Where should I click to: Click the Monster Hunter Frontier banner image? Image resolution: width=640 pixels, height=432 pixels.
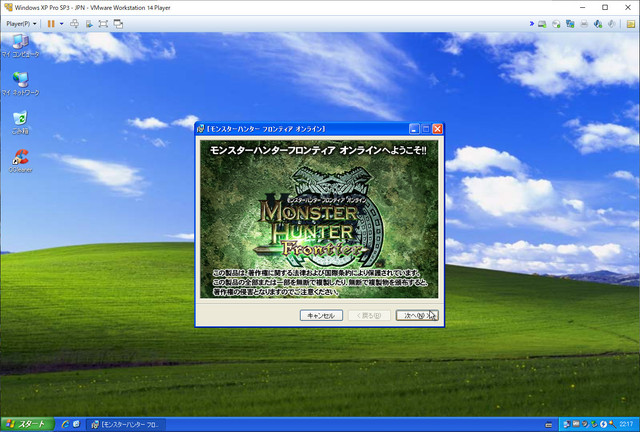click(319, 219)
